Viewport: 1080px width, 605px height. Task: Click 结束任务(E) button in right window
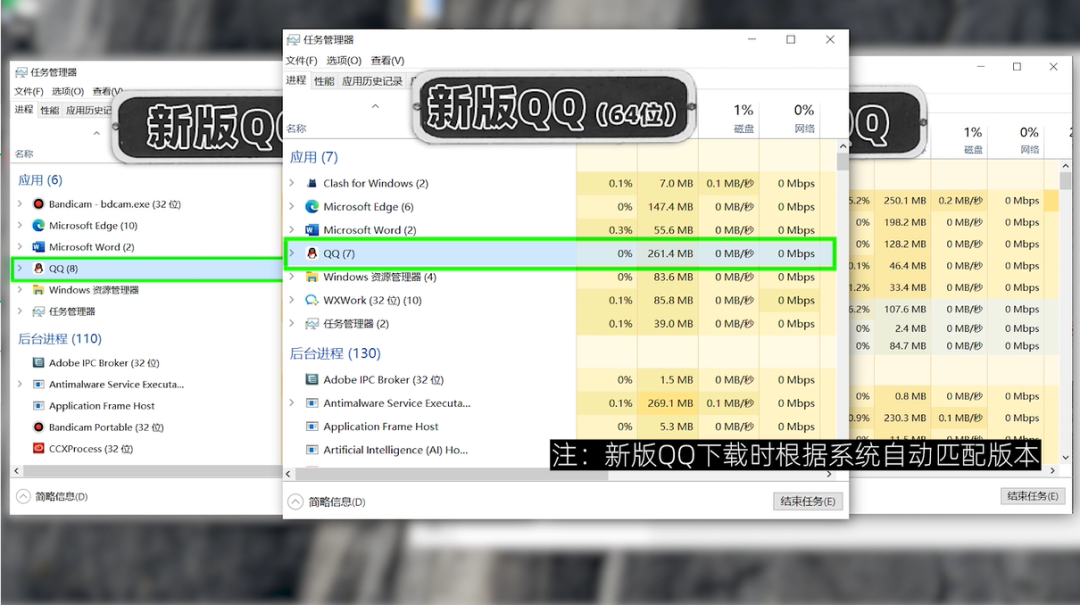point(1032,496)
